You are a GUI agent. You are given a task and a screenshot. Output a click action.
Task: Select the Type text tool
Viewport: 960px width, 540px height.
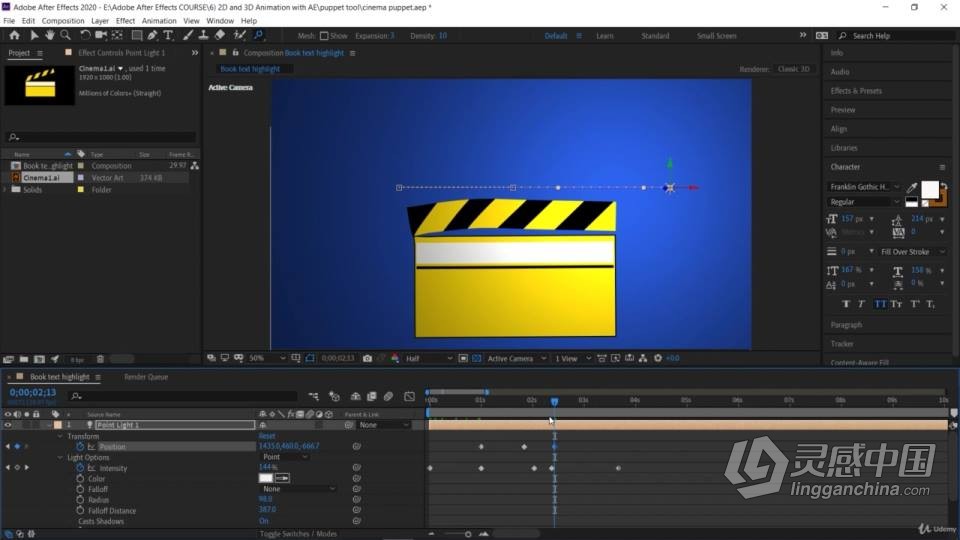click(168, 36)
